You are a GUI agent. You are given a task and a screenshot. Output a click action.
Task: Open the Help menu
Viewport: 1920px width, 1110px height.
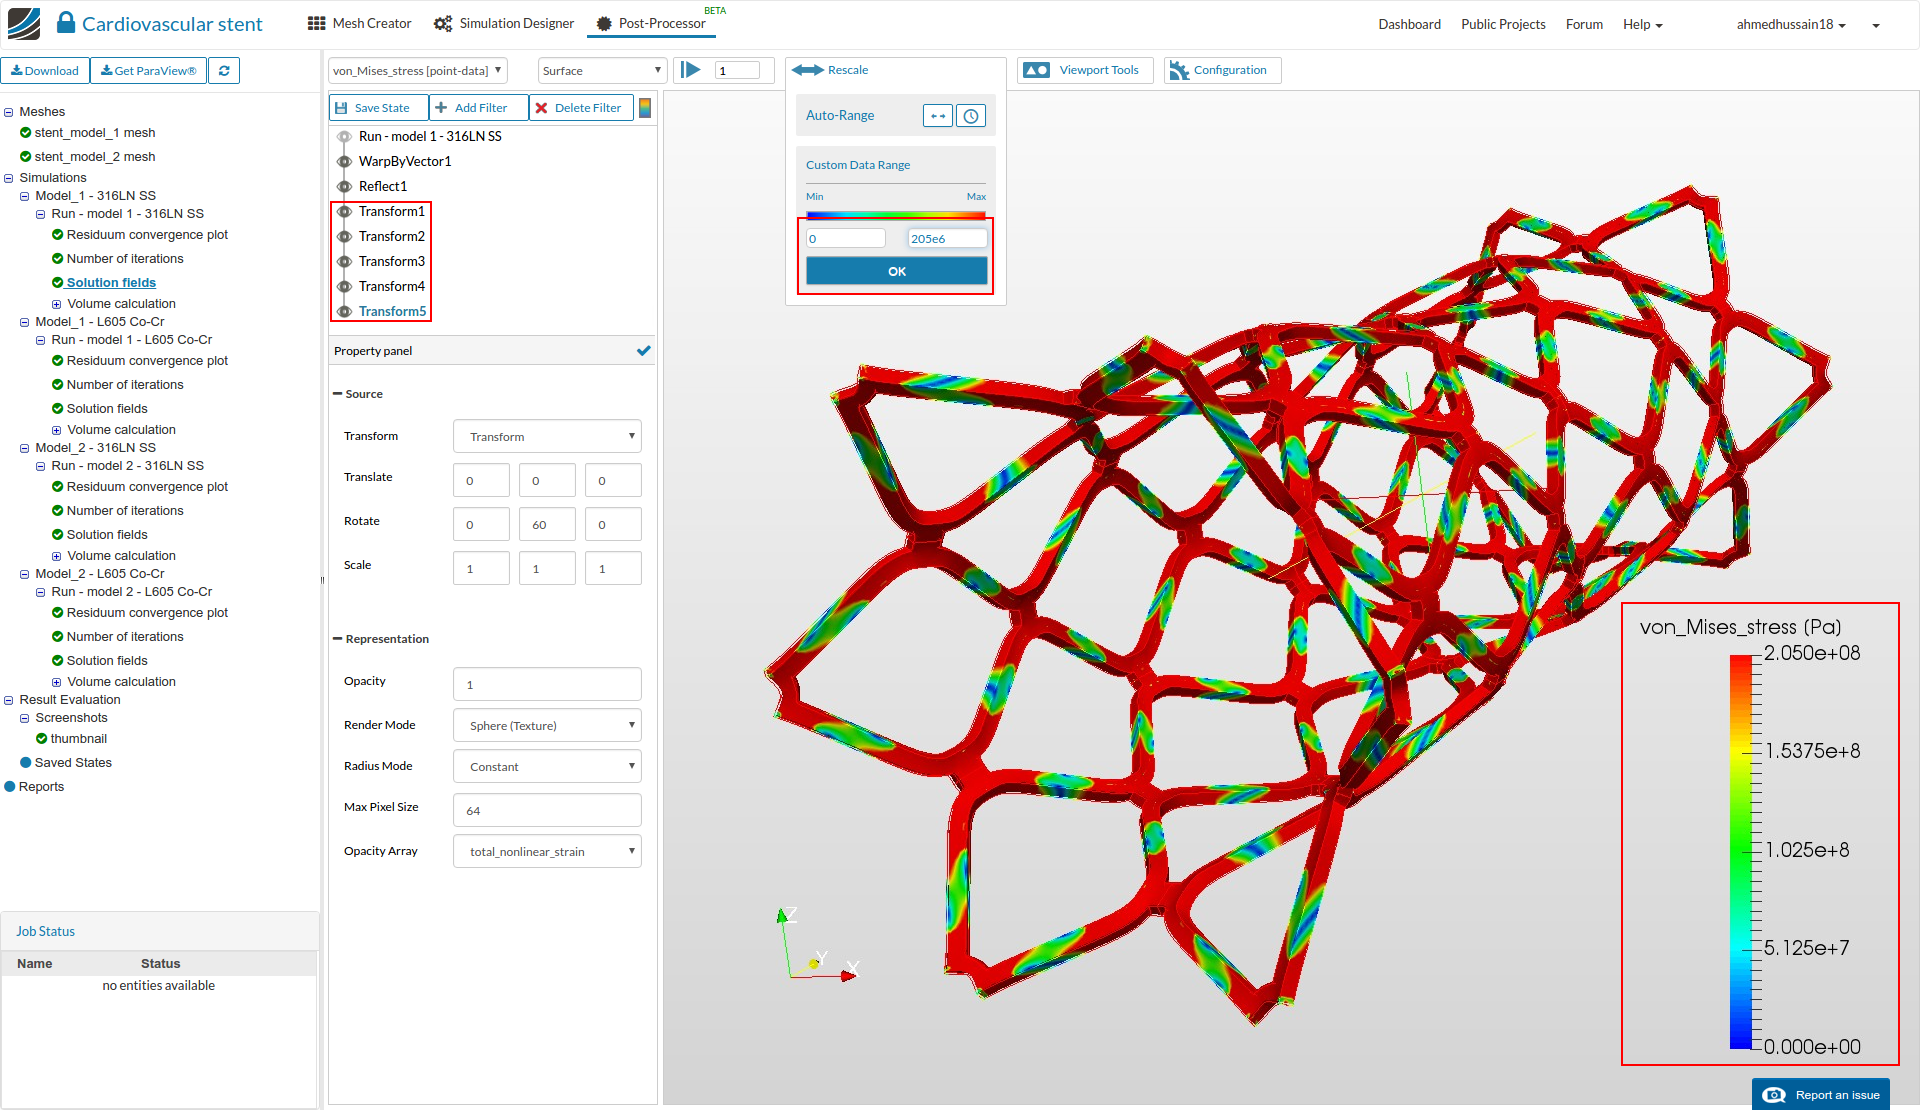[x=1642, y=24]
